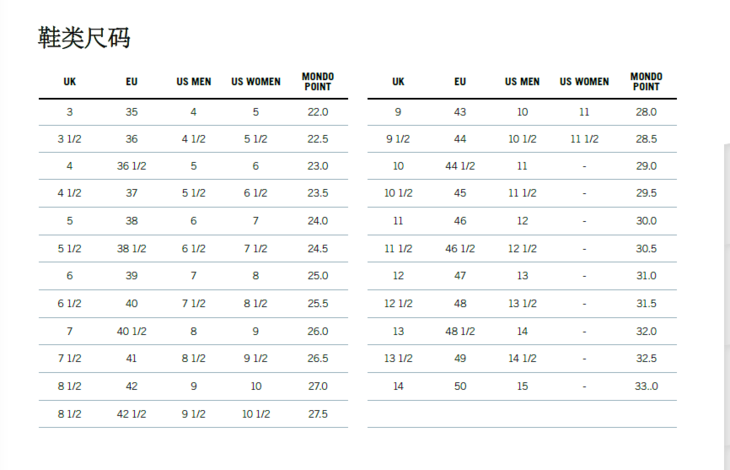Click the EU size 48 1/2 cell

(x=460, y=331)
